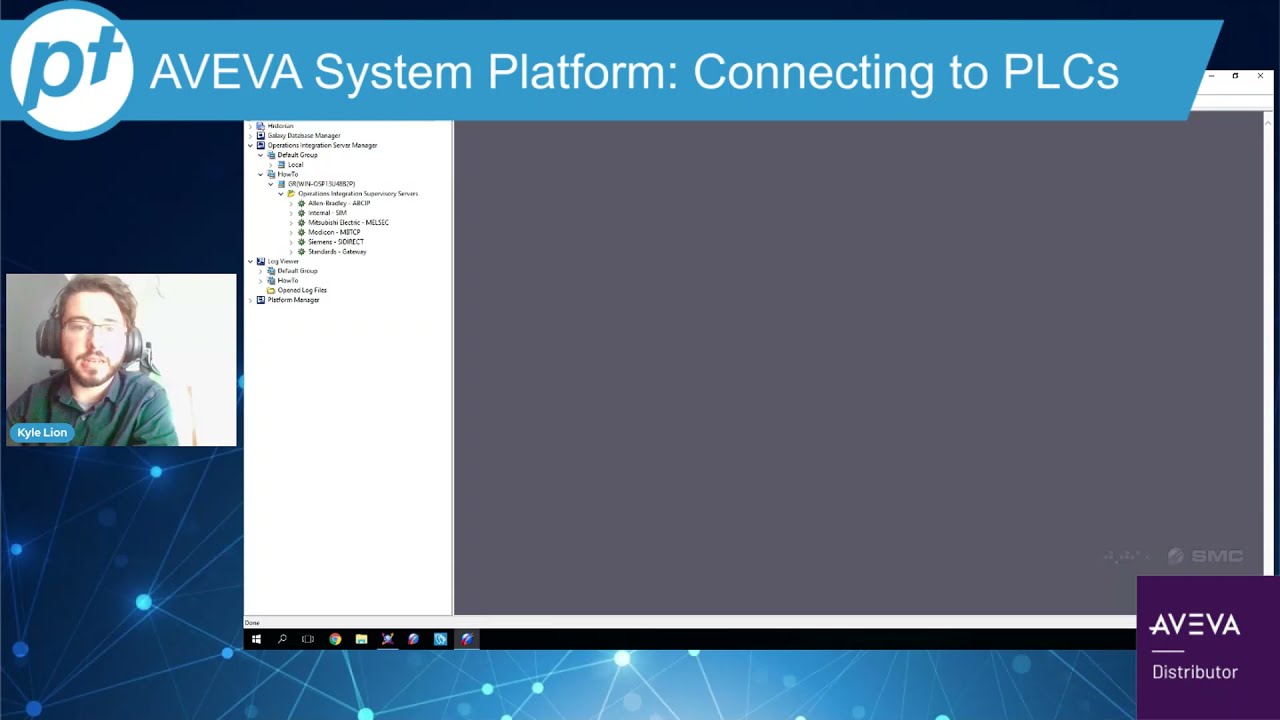
Task: Select the Platform Manager label
Action: (x=294, y=300)
